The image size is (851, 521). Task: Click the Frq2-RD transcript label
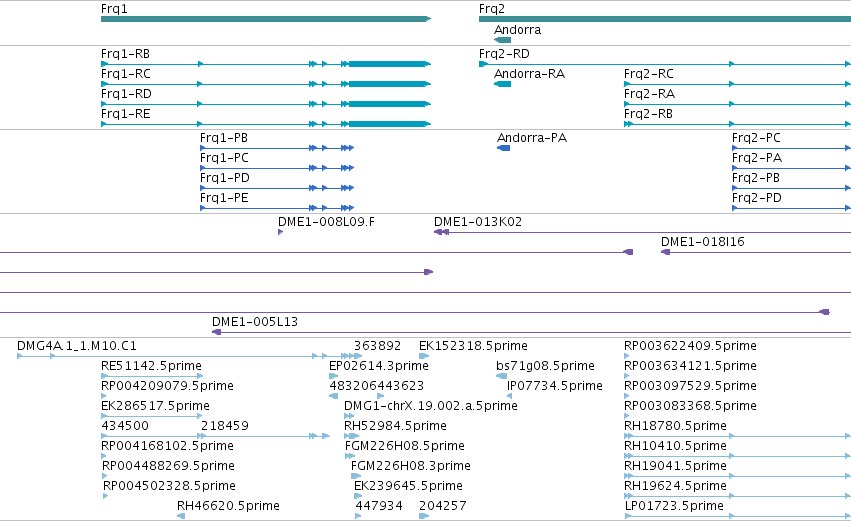coord(504,54)
